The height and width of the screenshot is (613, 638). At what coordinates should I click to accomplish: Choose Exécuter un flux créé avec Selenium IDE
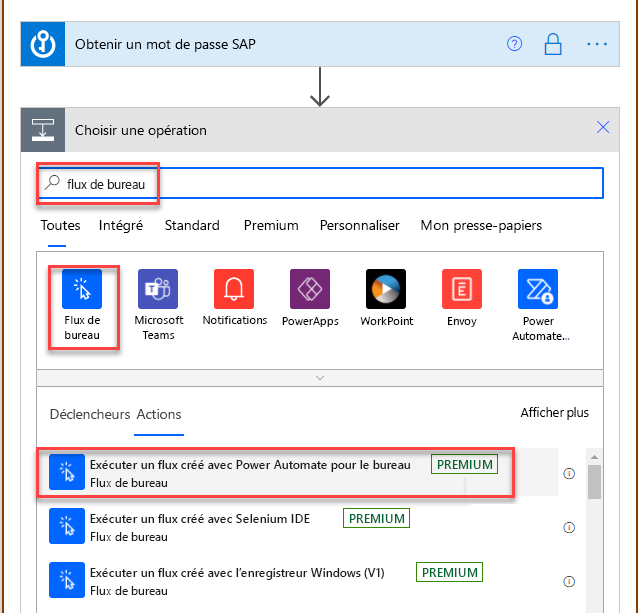298,527
